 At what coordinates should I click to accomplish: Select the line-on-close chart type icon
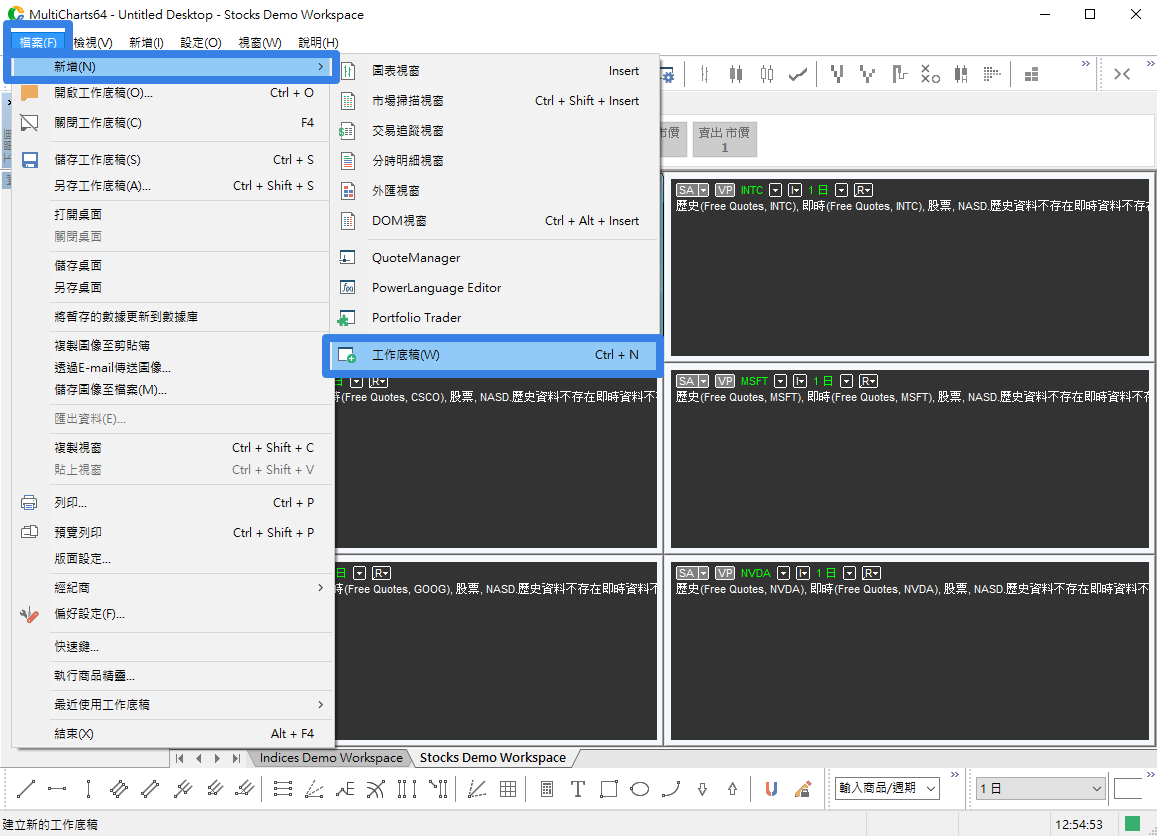coord(798,74)
